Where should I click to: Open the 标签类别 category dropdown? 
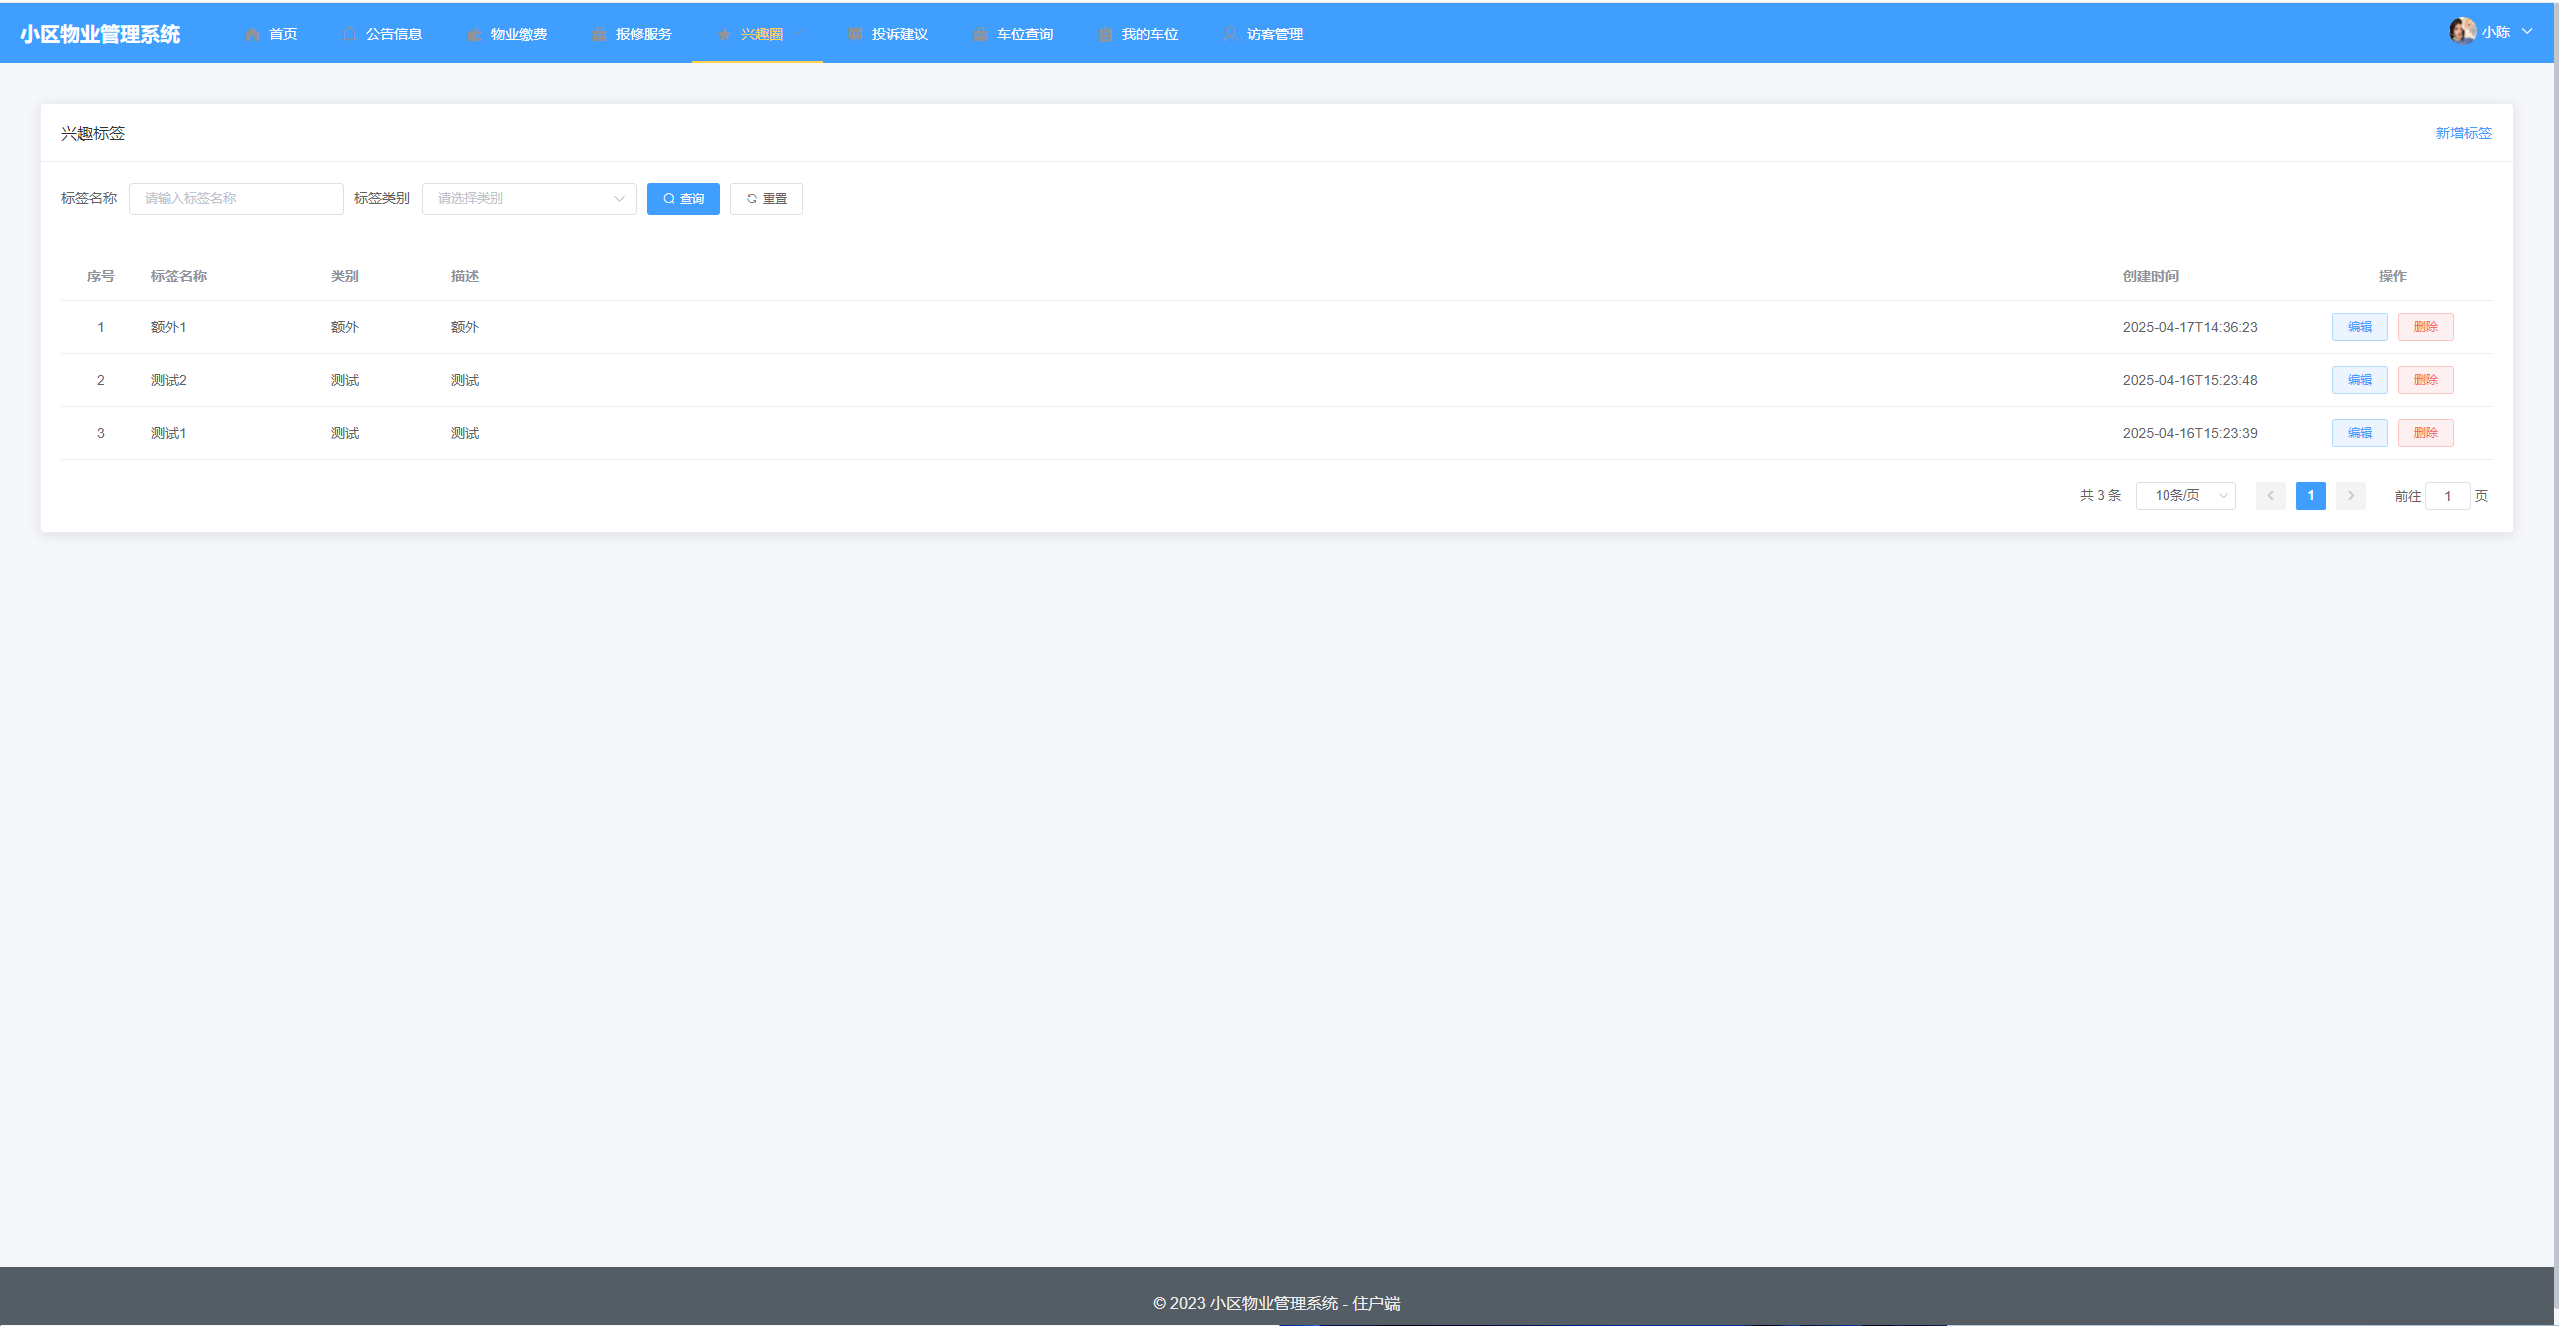coord(529,198)
